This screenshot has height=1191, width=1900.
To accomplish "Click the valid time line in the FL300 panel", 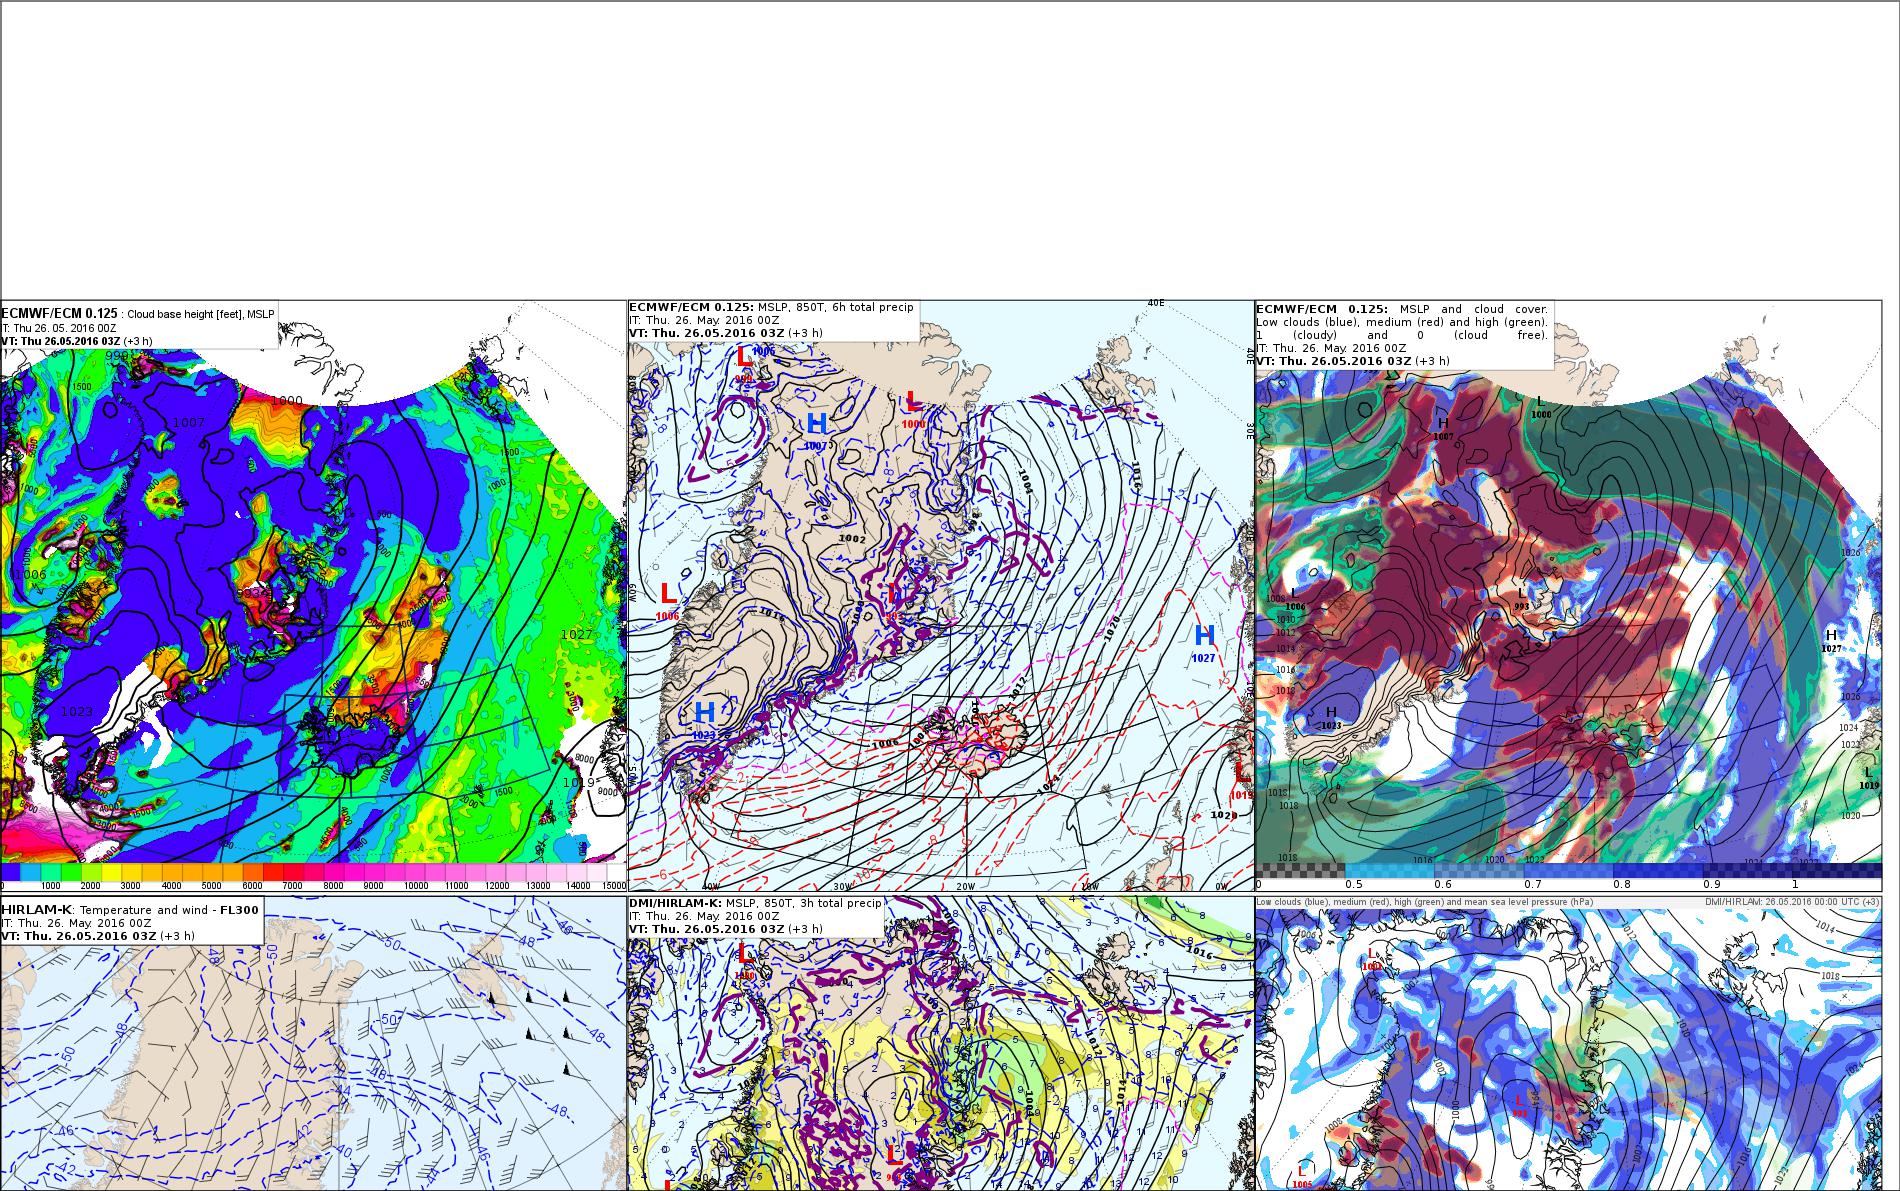I will click(x=98, y=936).
